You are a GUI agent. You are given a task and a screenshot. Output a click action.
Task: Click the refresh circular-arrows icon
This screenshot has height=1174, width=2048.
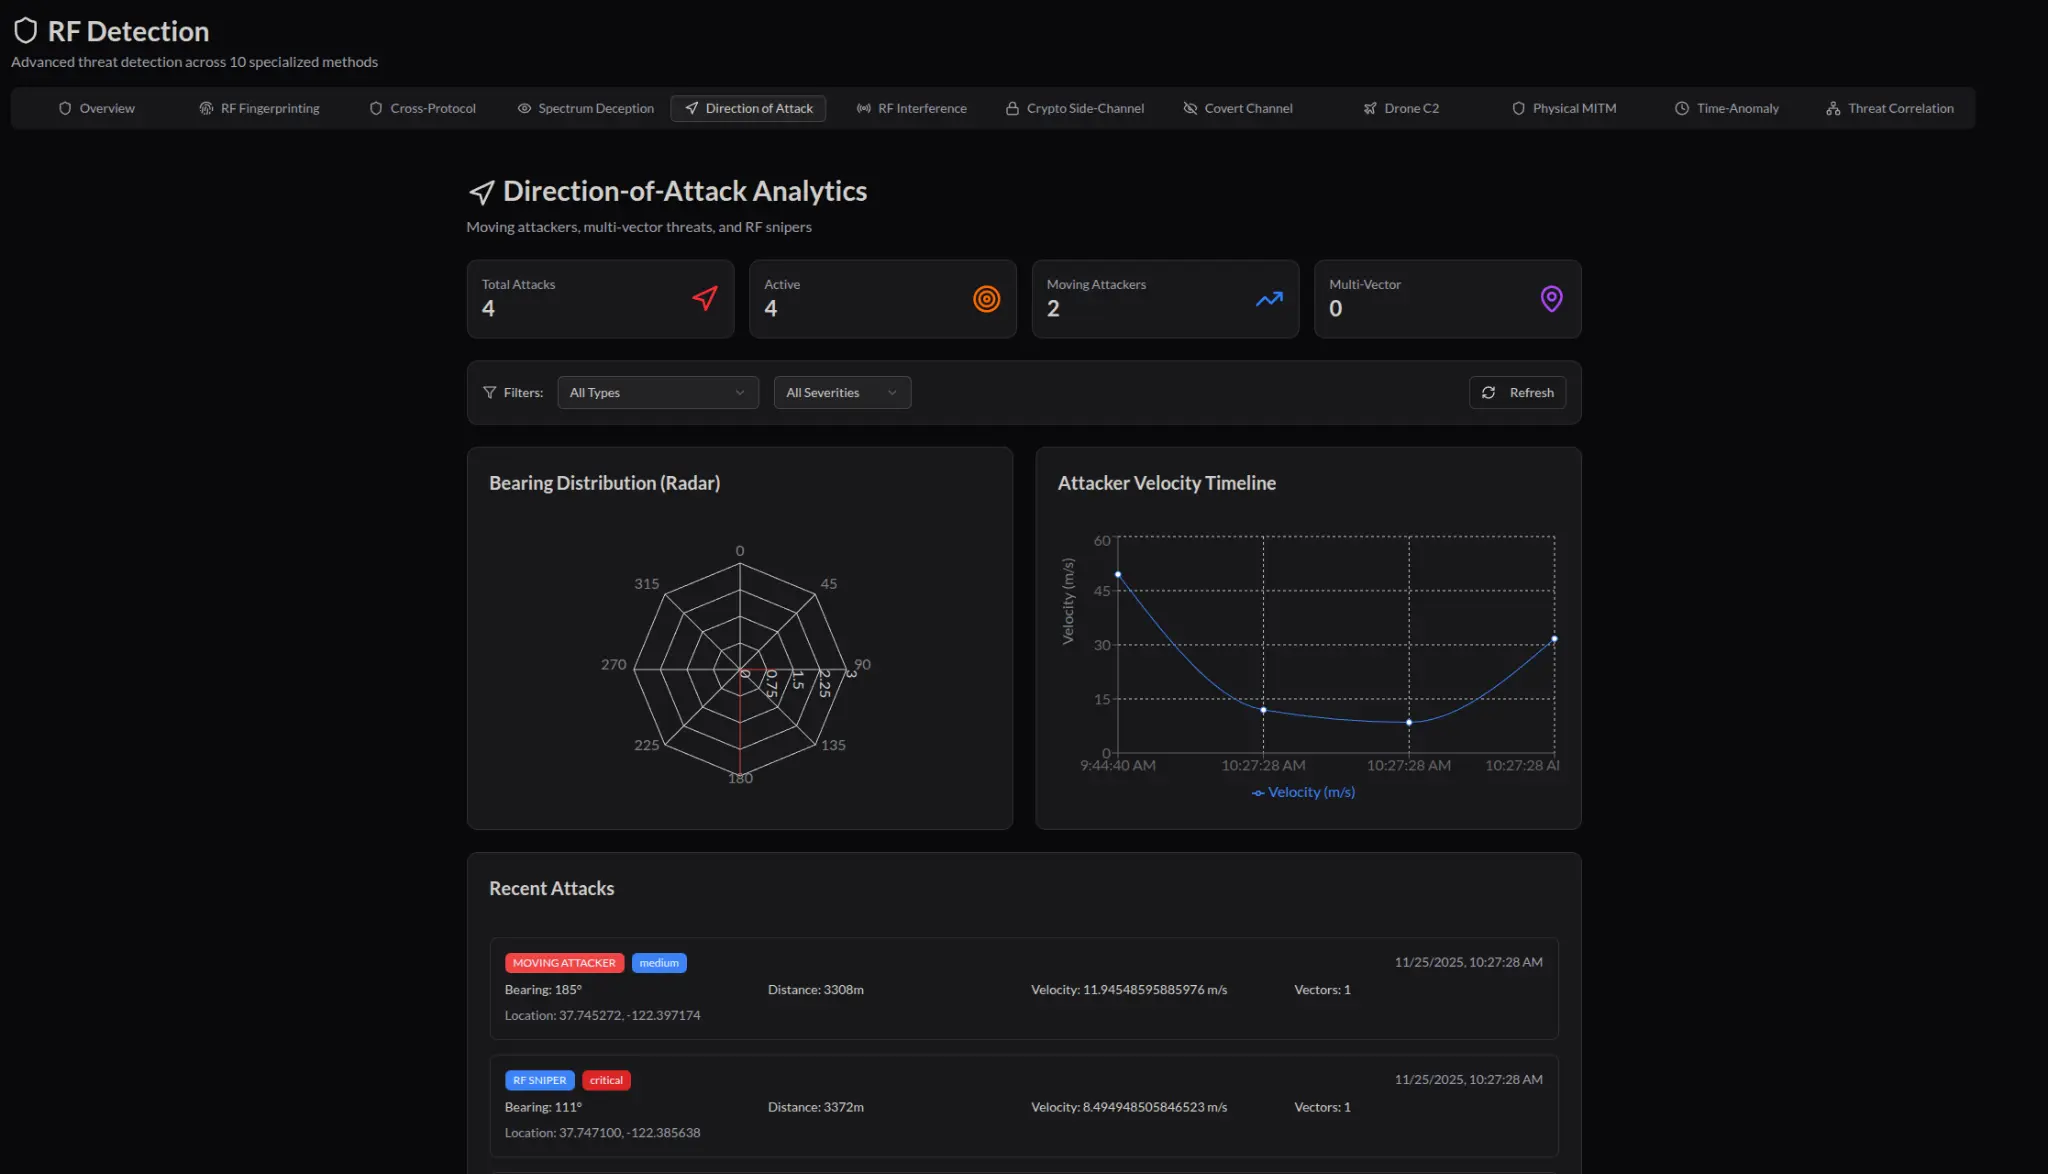[x=1489, y=392]
